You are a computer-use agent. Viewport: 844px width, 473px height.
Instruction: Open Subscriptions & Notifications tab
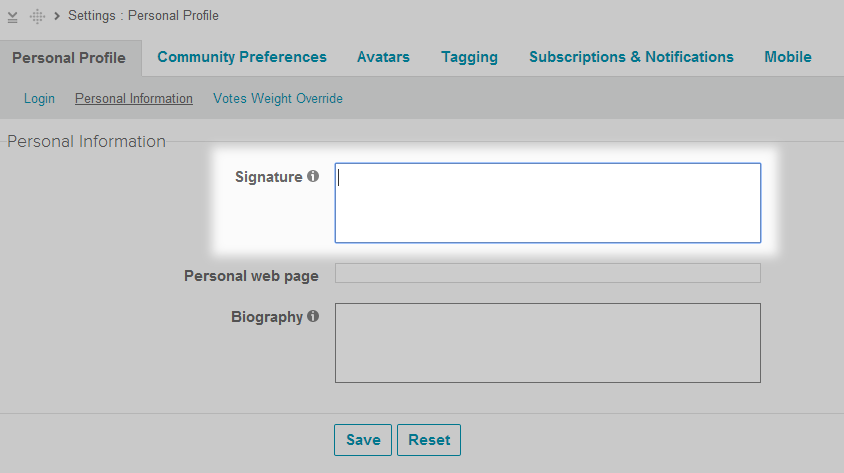click(x=631, y=57)
